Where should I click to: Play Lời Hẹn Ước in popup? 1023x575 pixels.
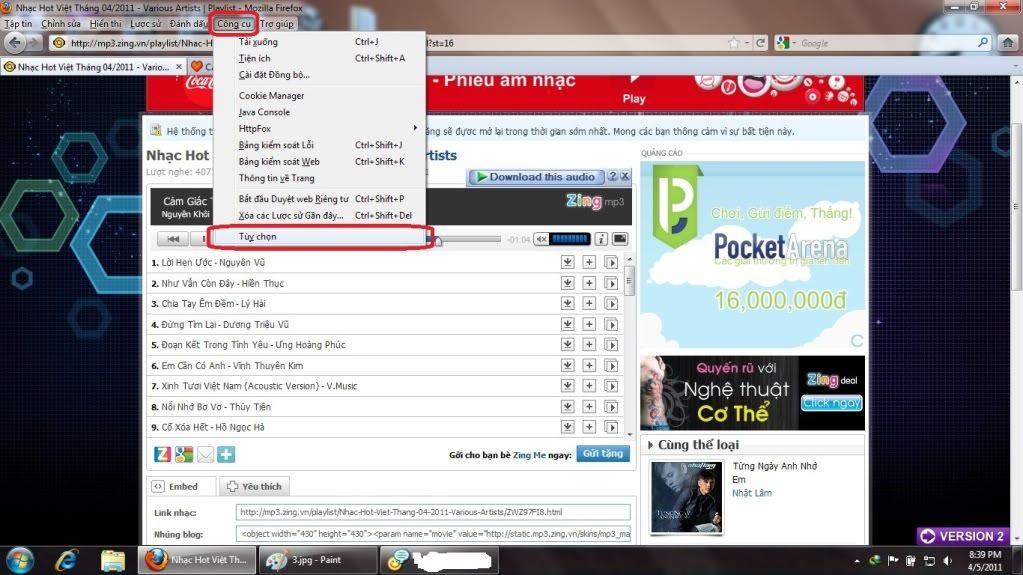(611, 262)
